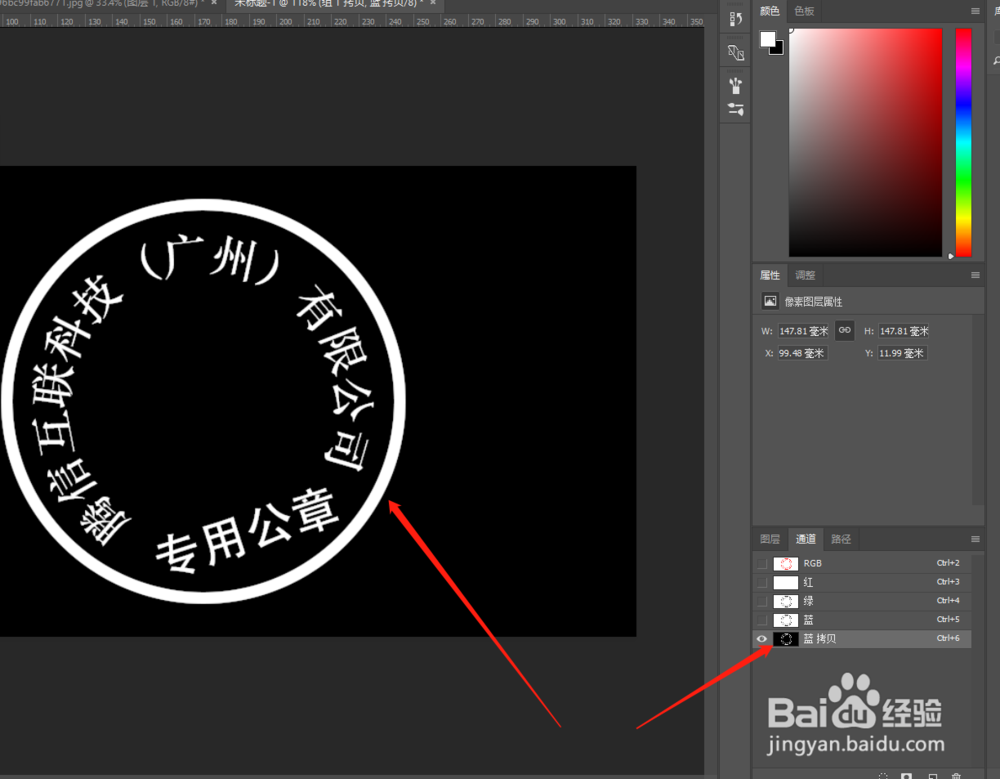Image resolution: width=1000 pixels, height=779 pixels.
Task: Click the 蓝 channel thumbnail
Action: pos(786,619)
